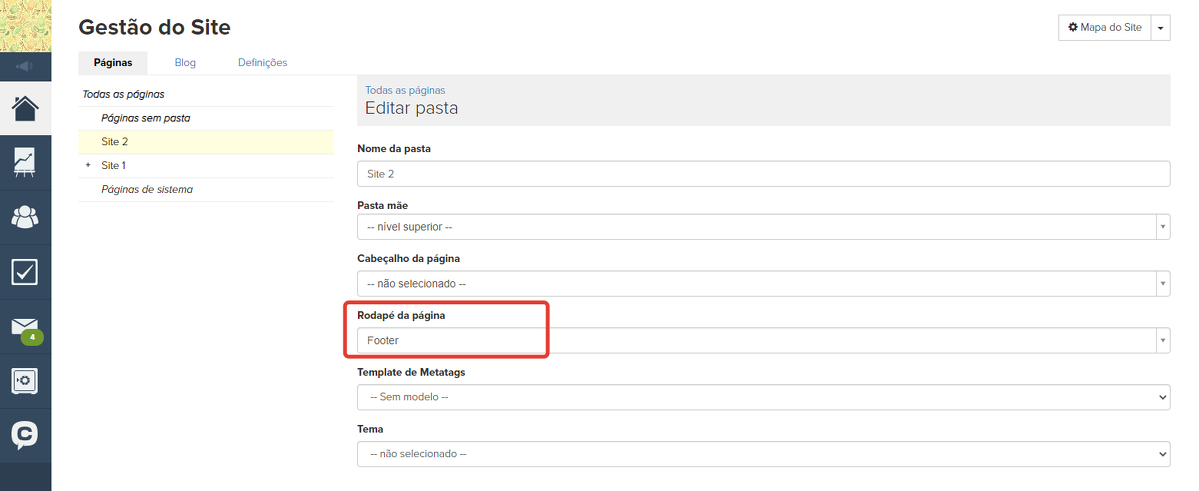The width and height of the screenshot is (1199, 491).
Task: Open the Pasta mãe dropdown
Action: [x=763, y=227]
